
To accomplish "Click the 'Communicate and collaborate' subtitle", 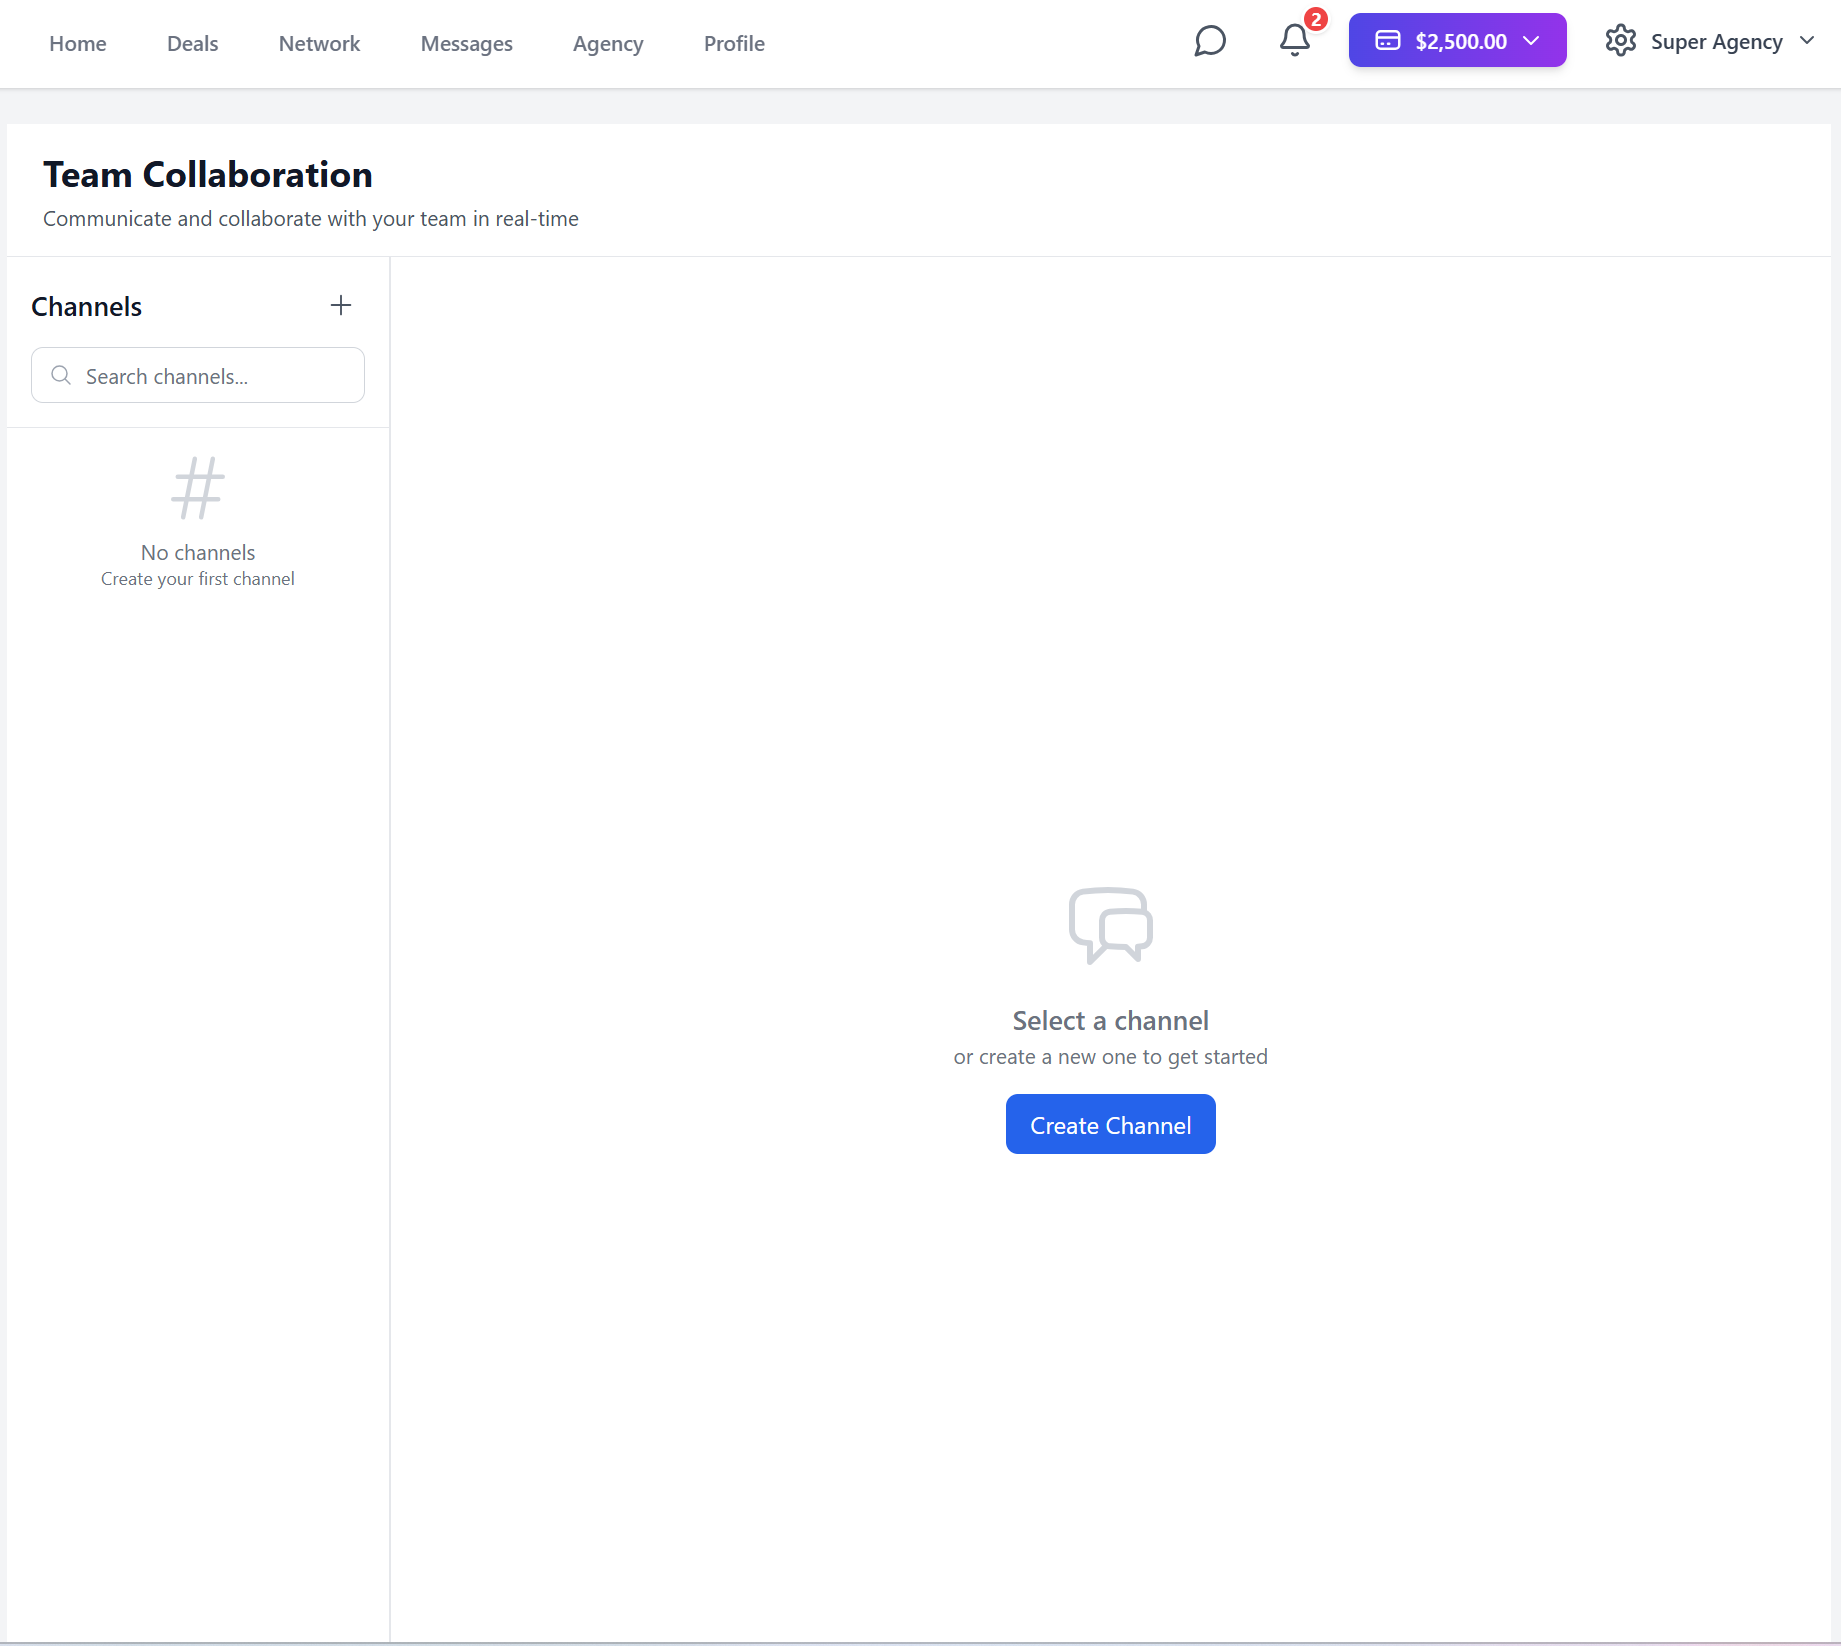I will coord(311,219).
